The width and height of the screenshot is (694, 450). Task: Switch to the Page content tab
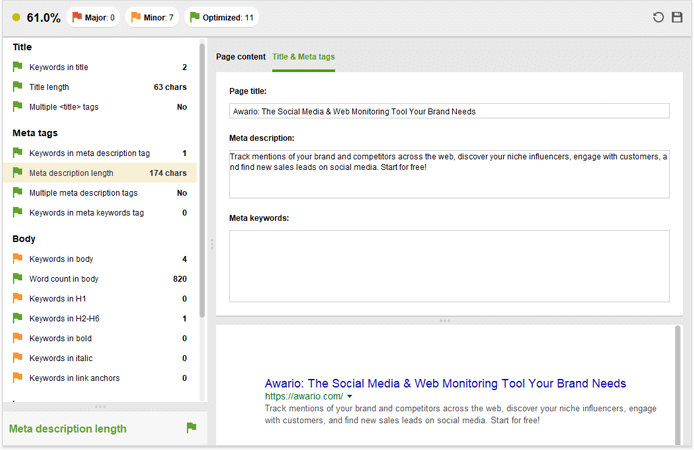tap(241, 57)
